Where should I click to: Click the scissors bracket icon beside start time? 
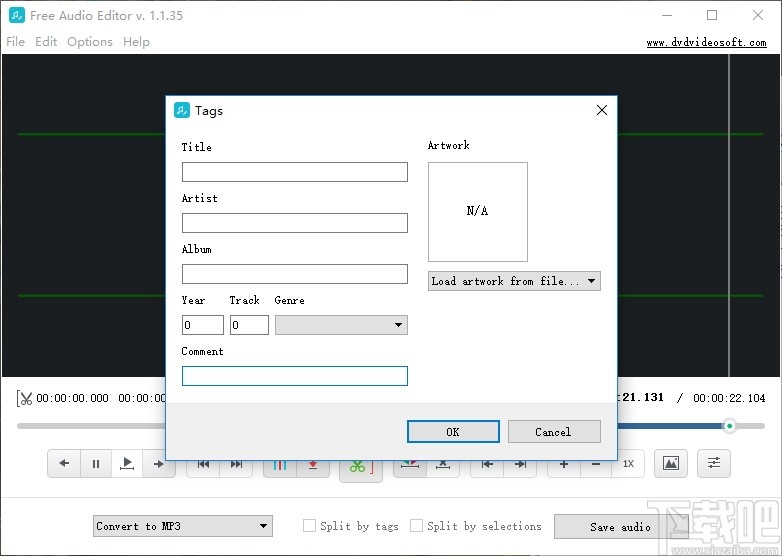[24, 398]
